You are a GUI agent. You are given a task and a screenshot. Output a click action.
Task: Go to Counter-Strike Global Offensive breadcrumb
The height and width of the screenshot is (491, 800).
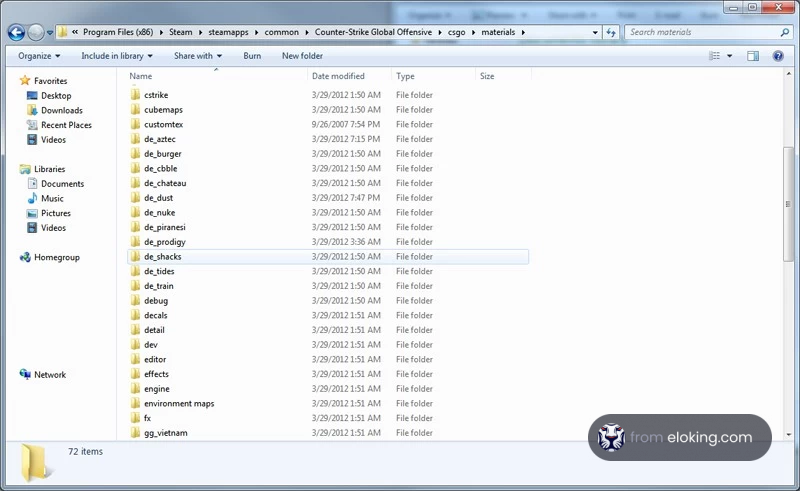[x=373, y=32]
